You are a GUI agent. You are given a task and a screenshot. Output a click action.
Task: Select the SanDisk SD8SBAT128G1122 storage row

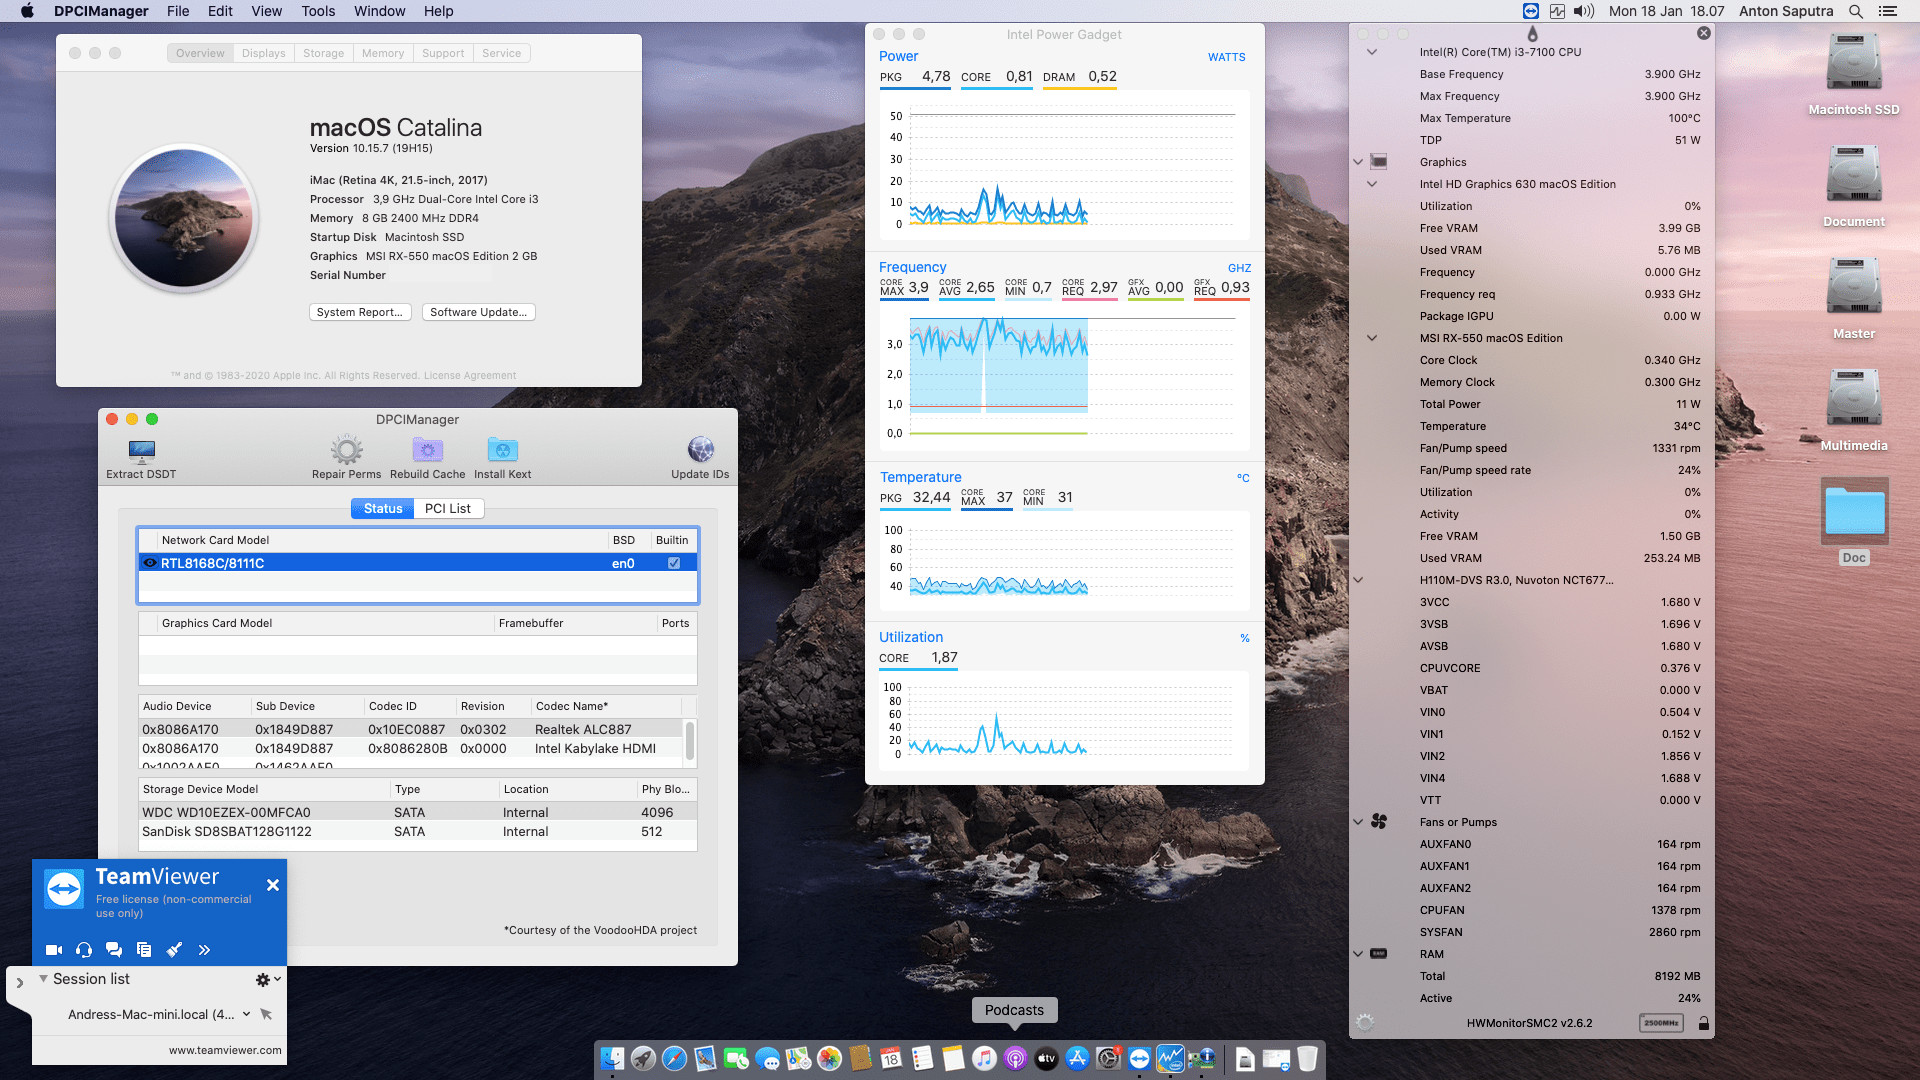(x=418, y=831)
